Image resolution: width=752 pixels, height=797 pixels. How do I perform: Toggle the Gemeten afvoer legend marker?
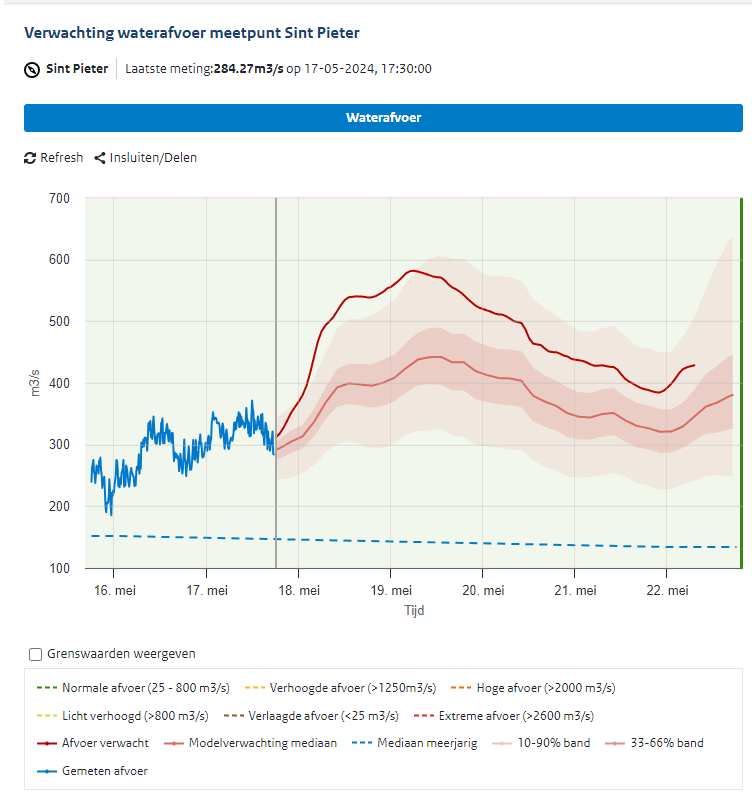(x=47, y=771)
